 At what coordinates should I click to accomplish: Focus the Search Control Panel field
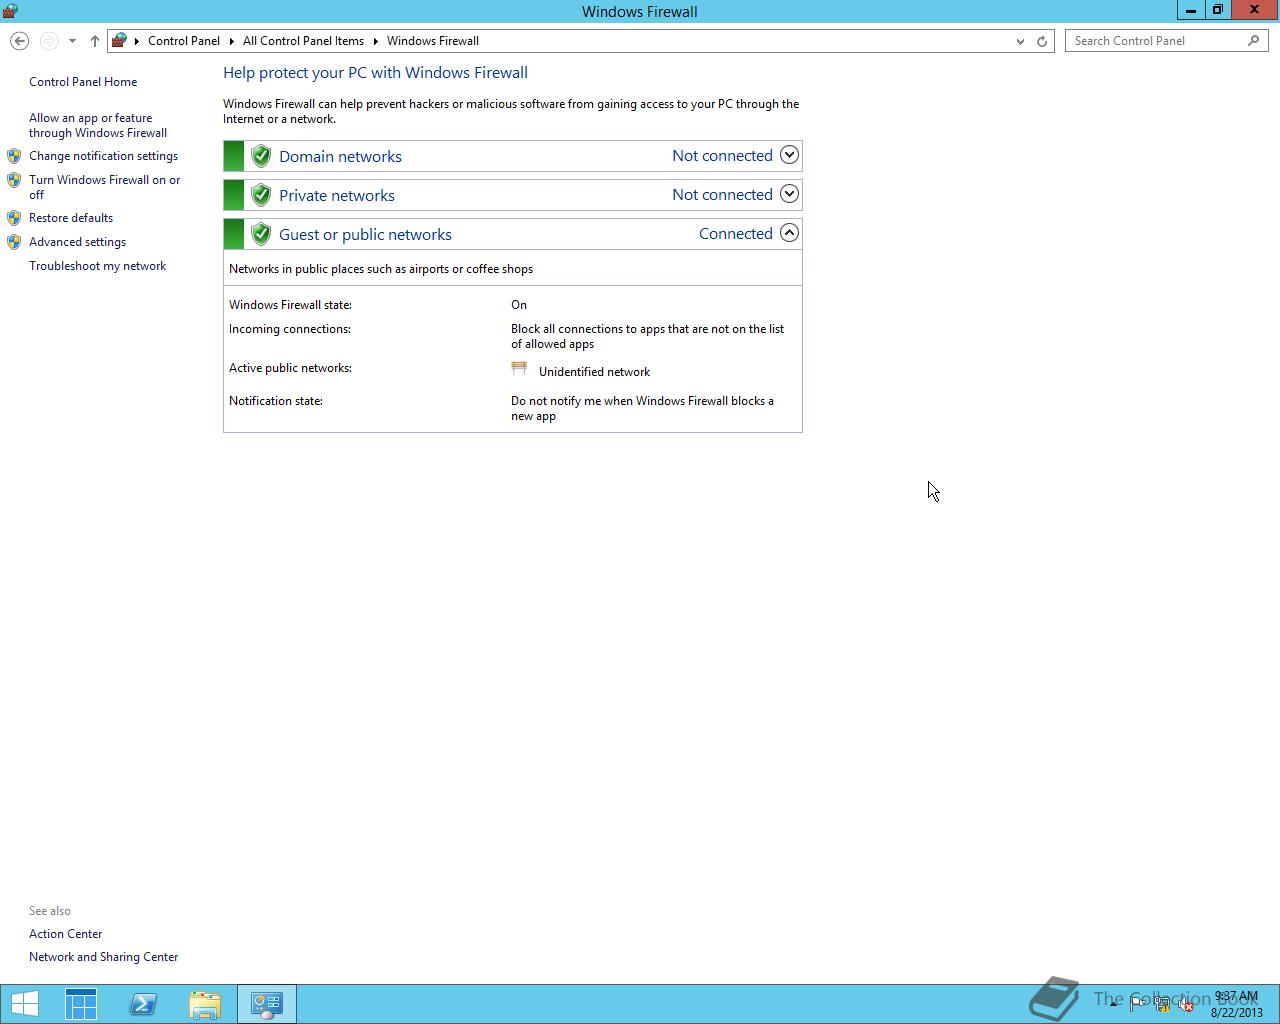1166,41
